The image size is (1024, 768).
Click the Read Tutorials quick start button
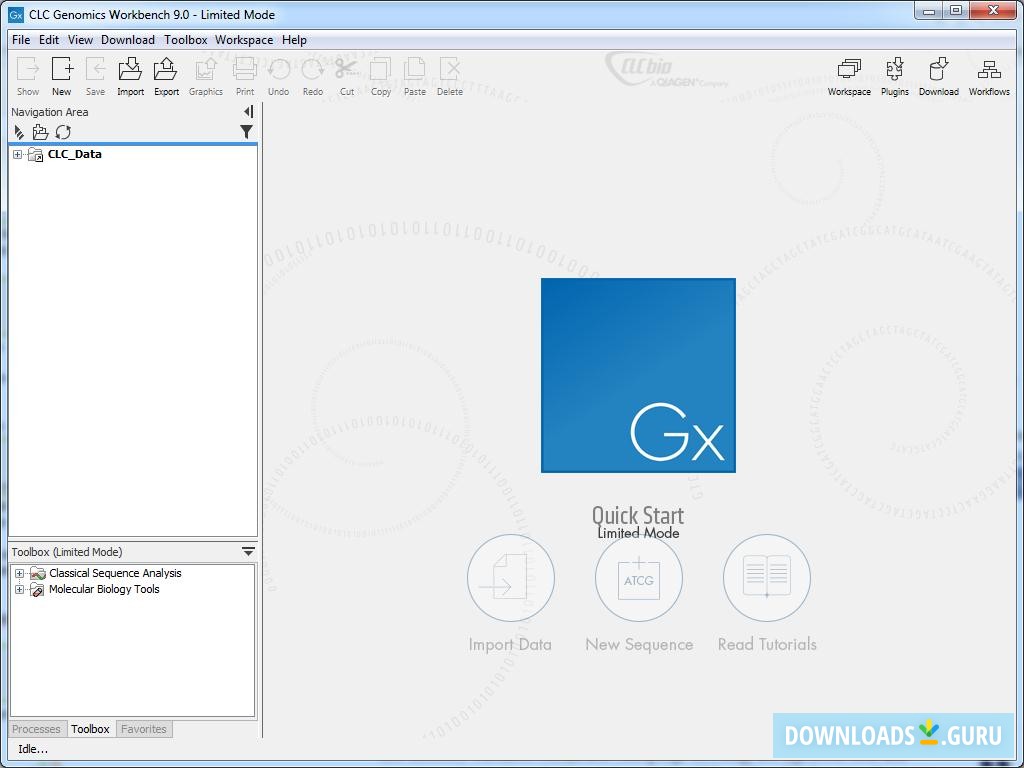(767, 578)
